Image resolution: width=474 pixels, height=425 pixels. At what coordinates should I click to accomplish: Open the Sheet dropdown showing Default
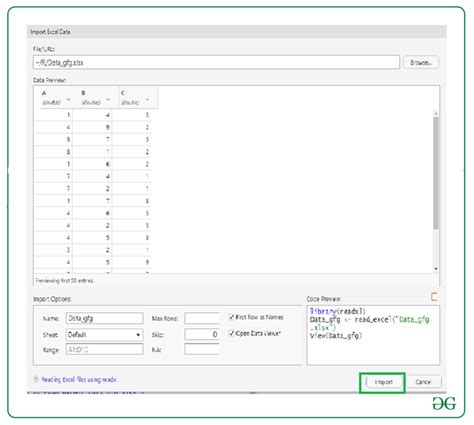tap(105, 334)
